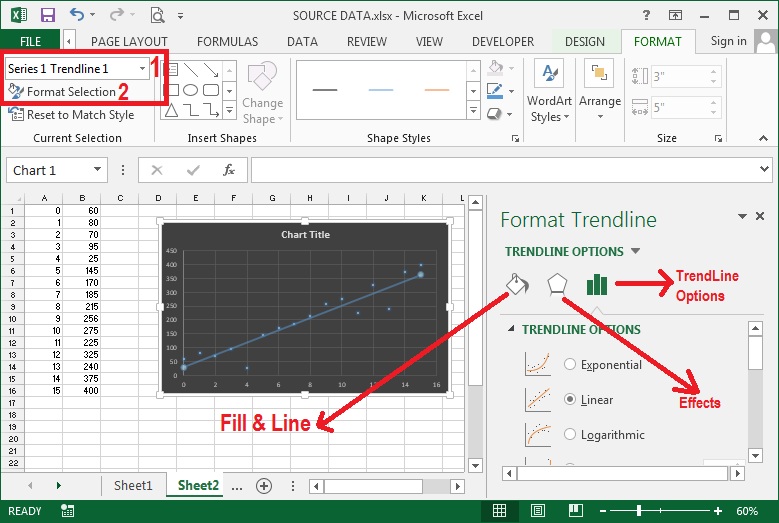Insert the triangle shape

tap(171, 110)
